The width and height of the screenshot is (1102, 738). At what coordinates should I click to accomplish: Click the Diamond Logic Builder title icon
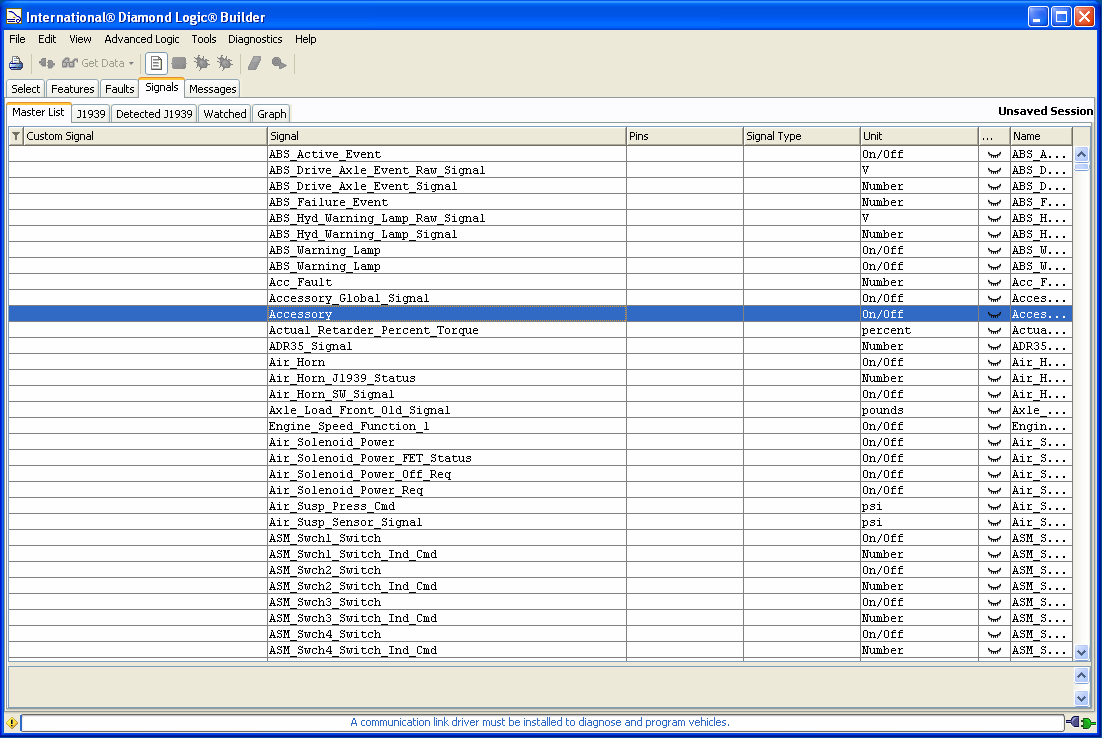tap(14, 16)
